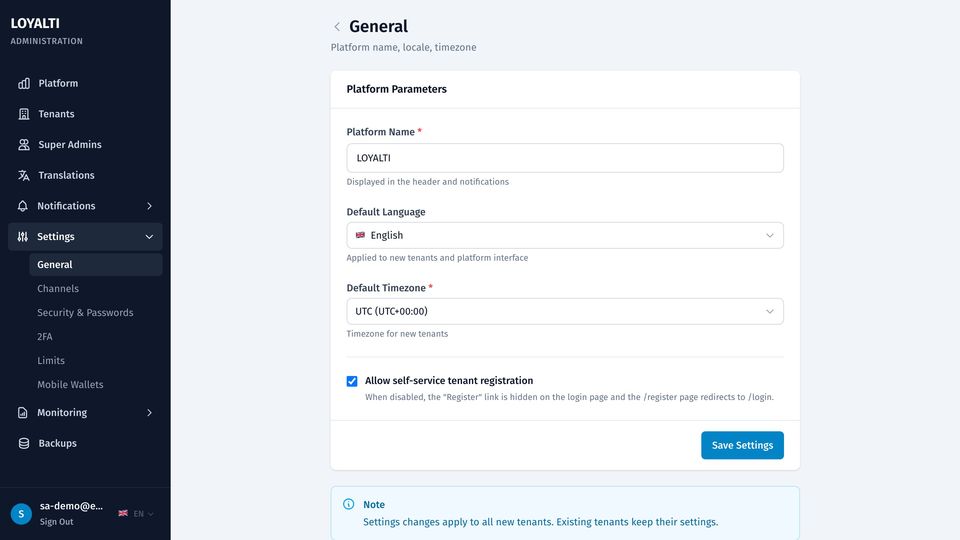Viewport: 960px width, 540px height.
Task: Click the Monitoring report icon
Action: point(23,413)
